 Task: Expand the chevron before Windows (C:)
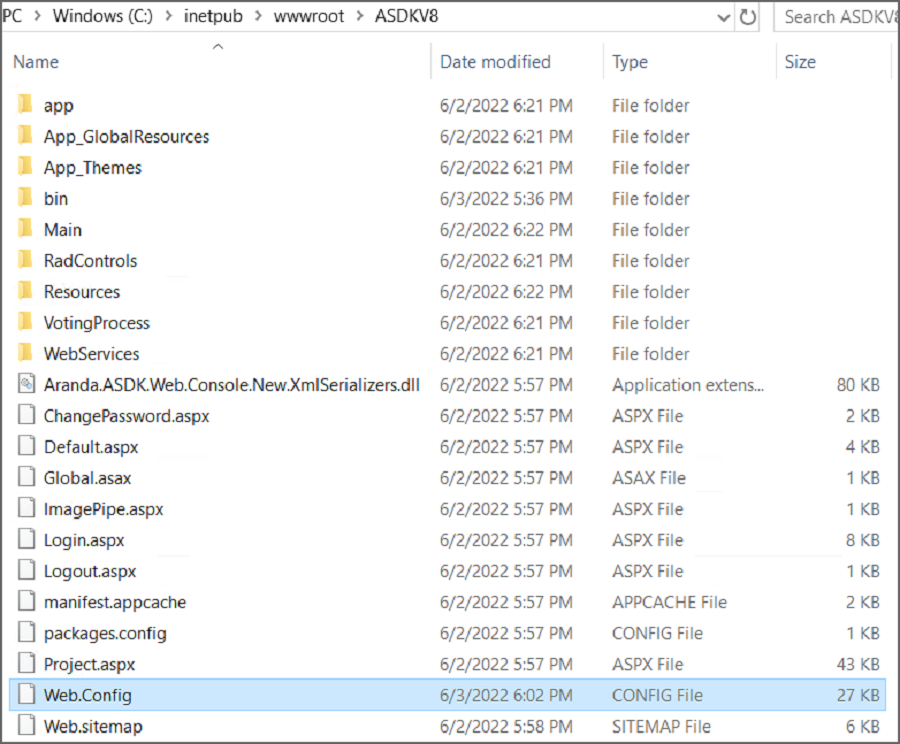[x=37, y=16]
